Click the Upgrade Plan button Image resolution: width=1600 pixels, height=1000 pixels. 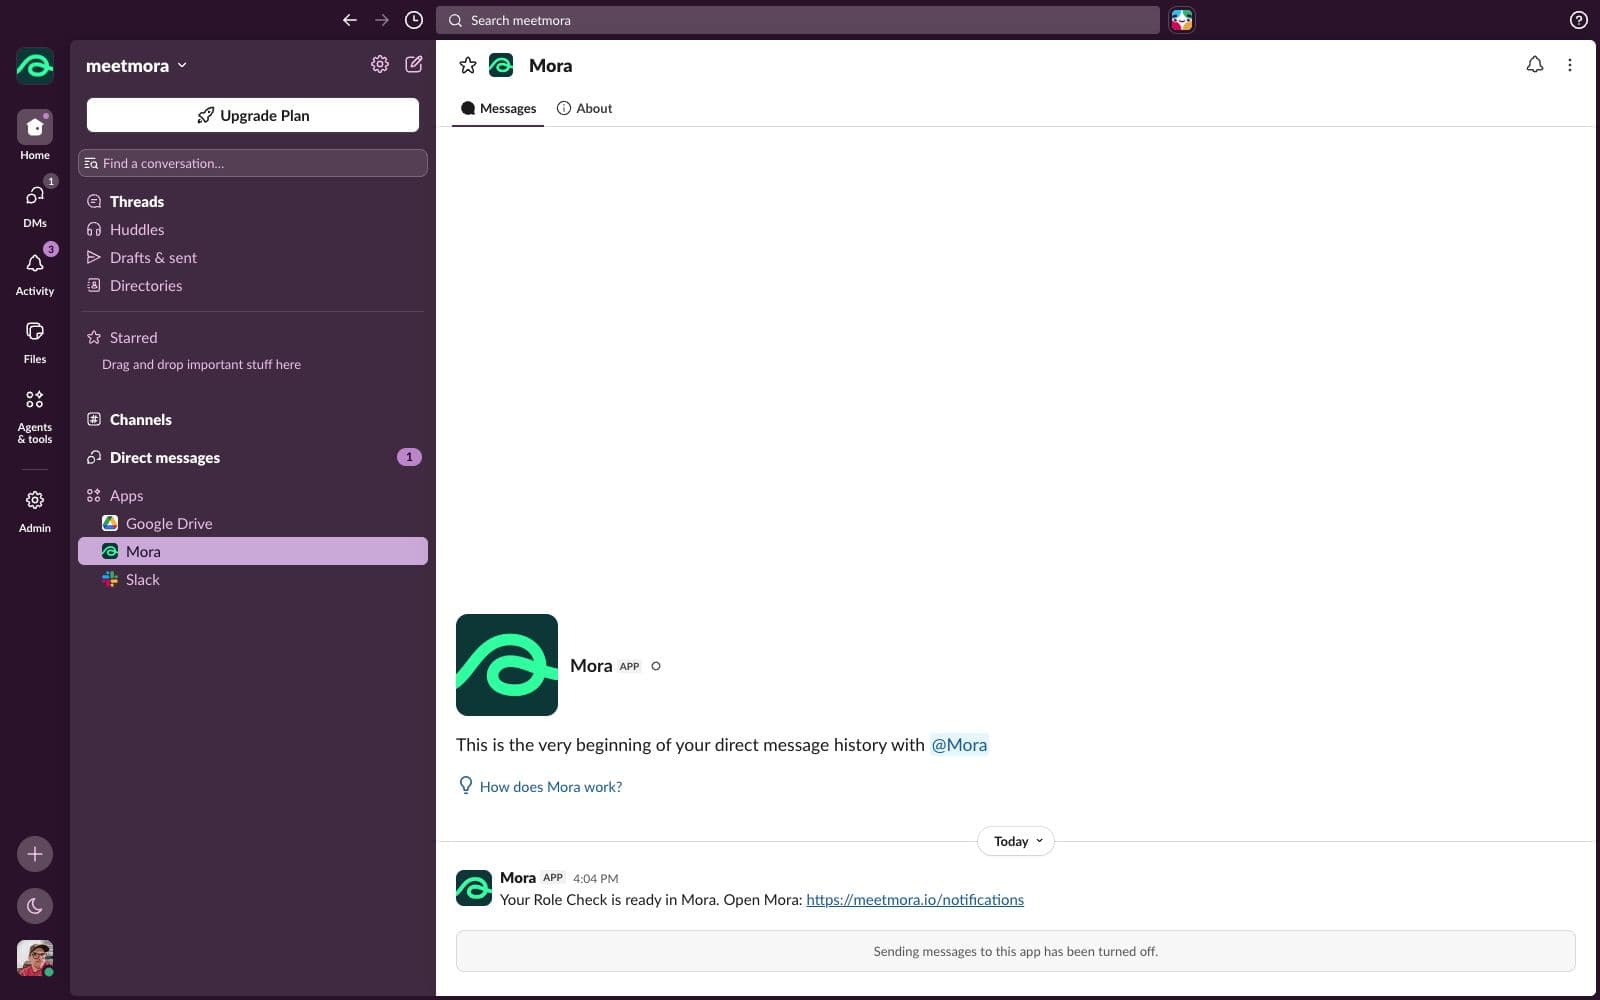253,115
